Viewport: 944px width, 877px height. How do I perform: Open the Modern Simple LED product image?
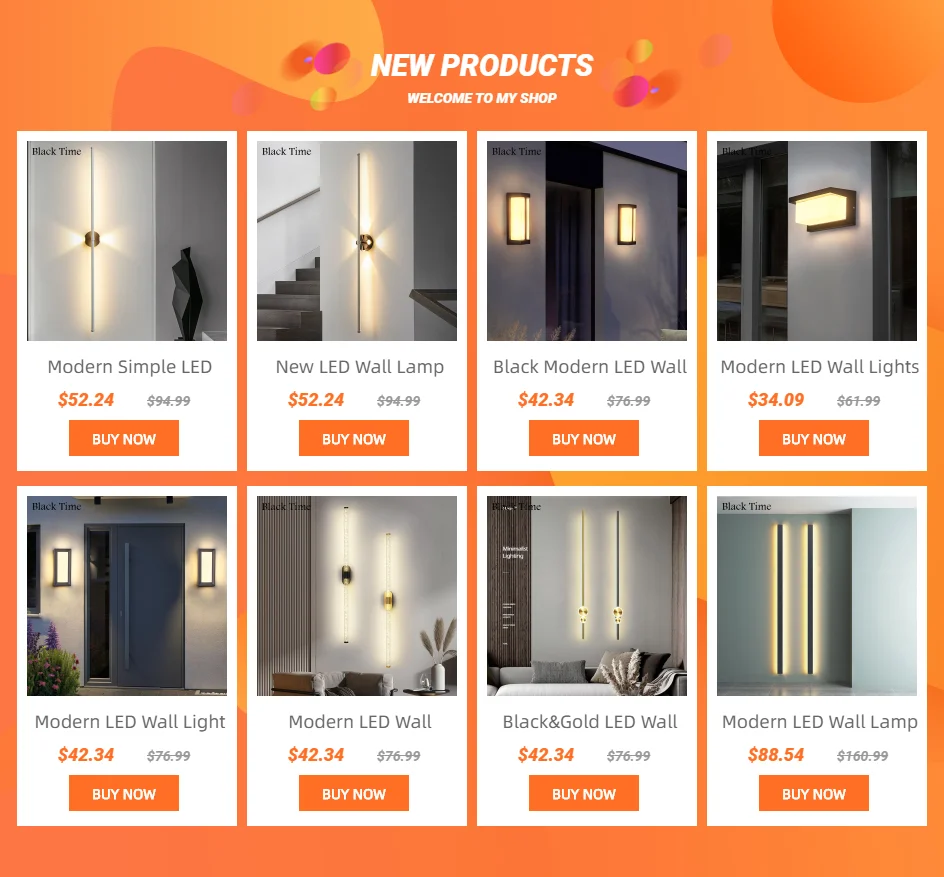pyautogui.click(x=127, y=241)
